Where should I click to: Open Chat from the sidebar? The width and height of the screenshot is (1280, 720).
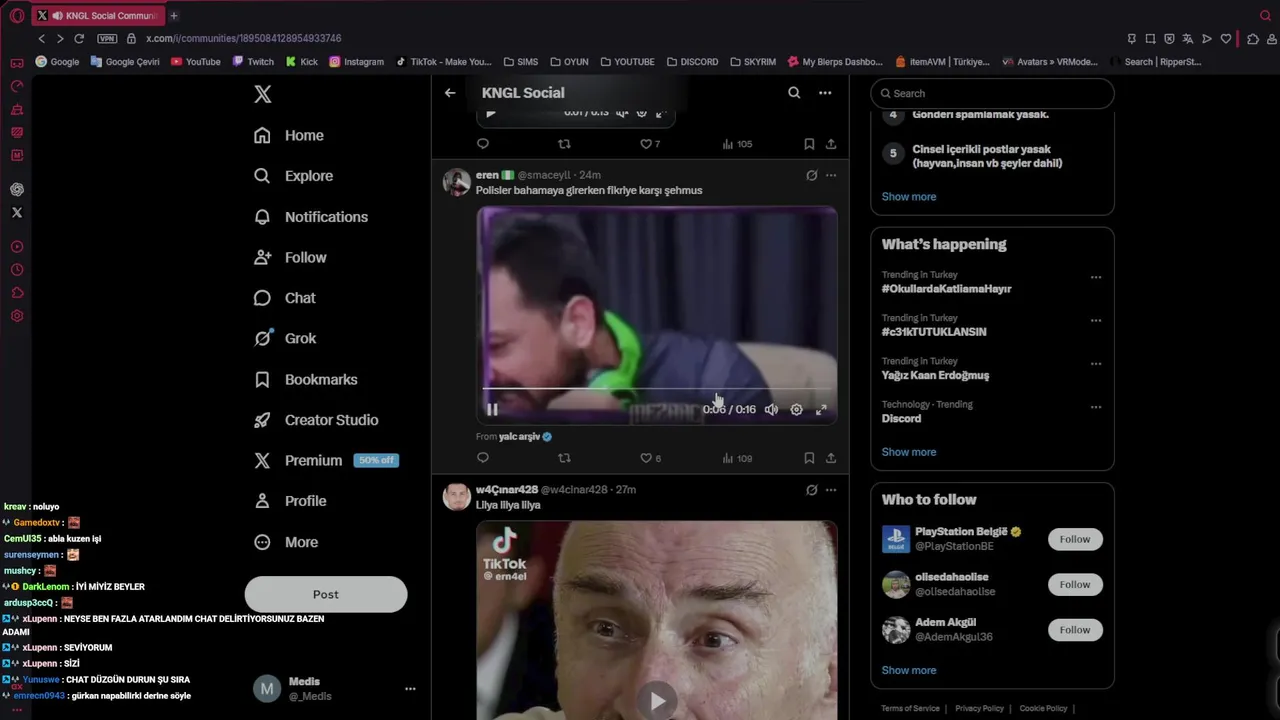pyautogui.click(x=285, y=298)
